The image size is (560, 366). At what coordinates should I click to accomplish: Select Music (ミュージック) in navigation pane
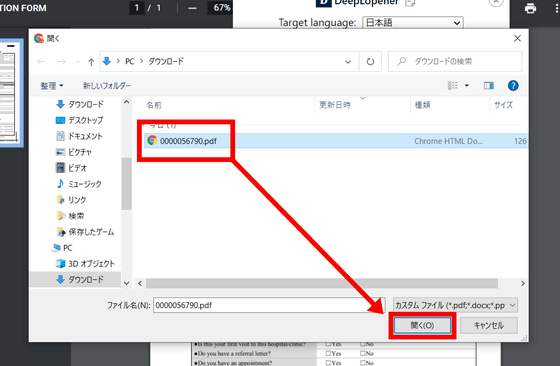[x=79, y=184]
